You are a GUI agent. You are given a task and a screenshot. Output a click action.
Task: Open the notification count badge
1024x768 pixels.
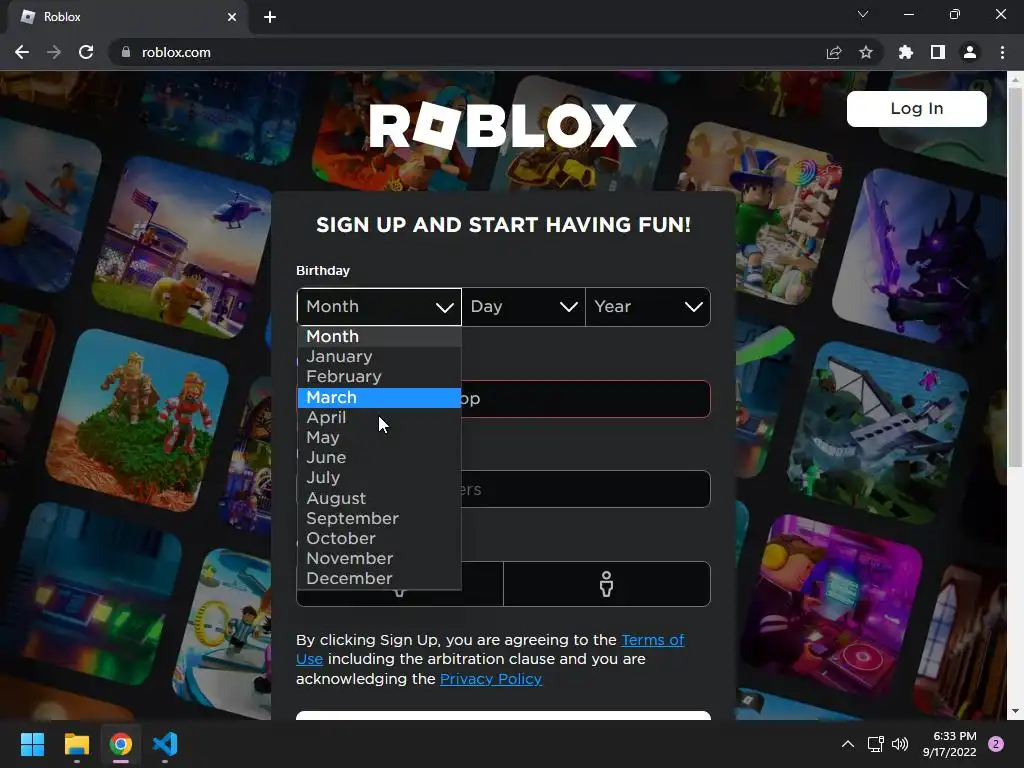996,744
